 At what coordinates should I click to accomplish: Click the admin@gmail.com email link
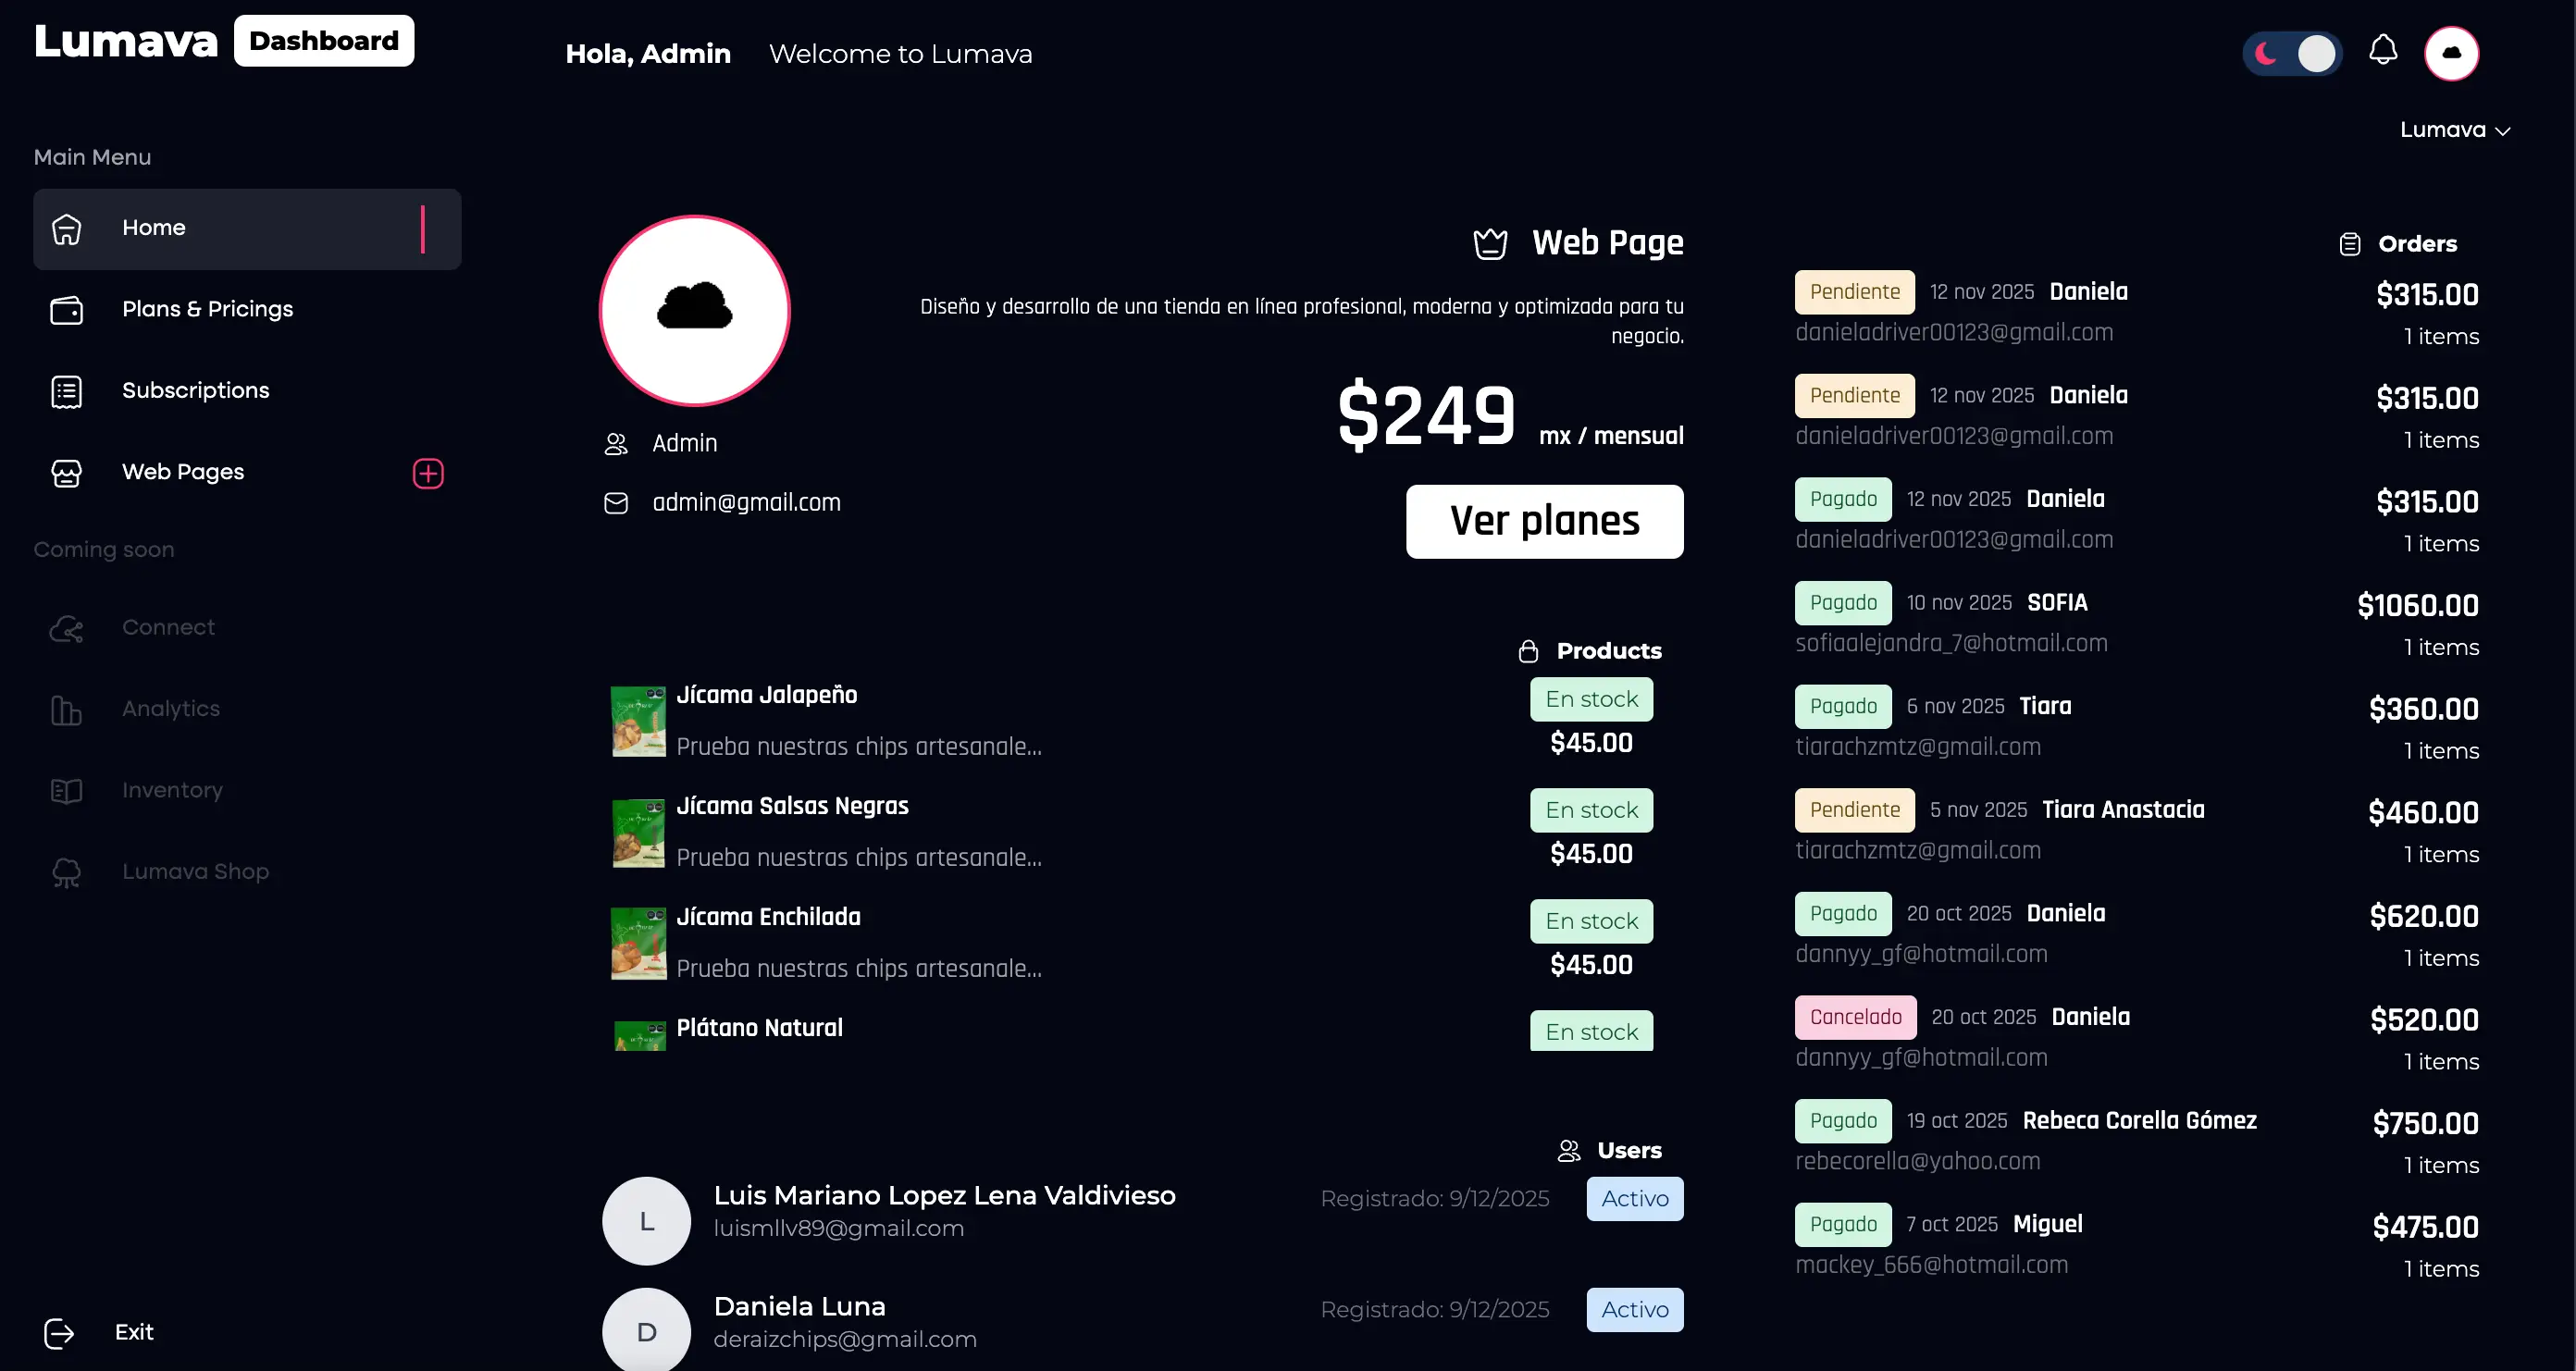click(x=746, y=503)
